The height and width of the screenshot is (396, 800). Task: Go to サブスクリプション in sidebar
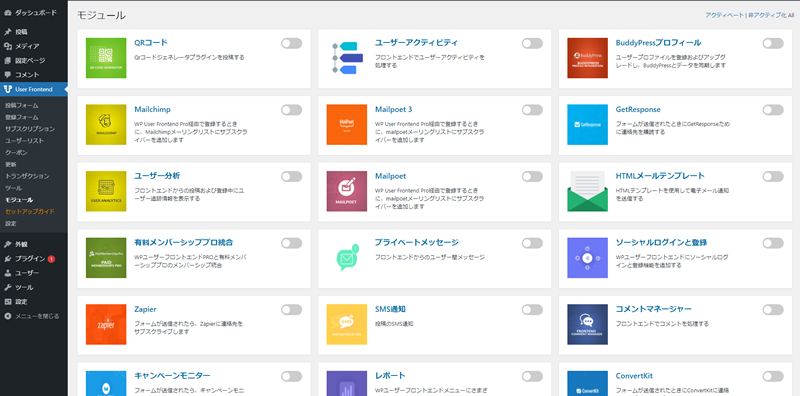[30, 129]
